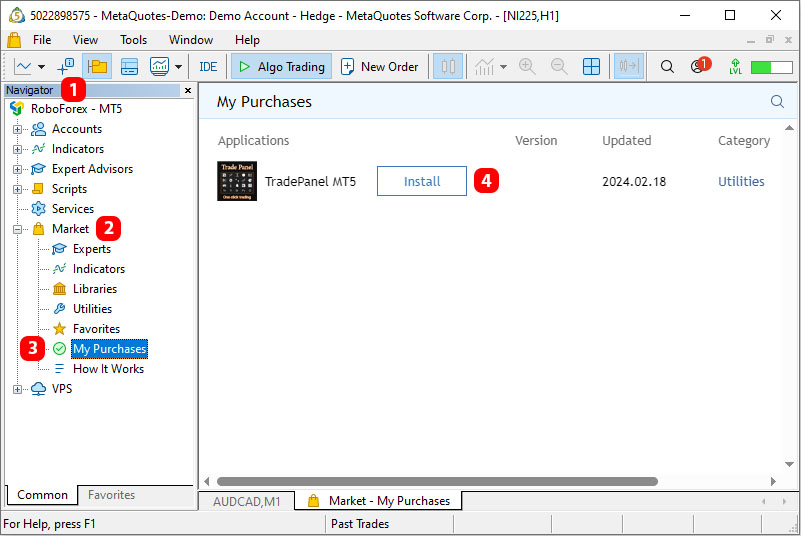This screenshot has width=801, height=536.
Task: Open the View menu
Action: [x=85, y=40]
